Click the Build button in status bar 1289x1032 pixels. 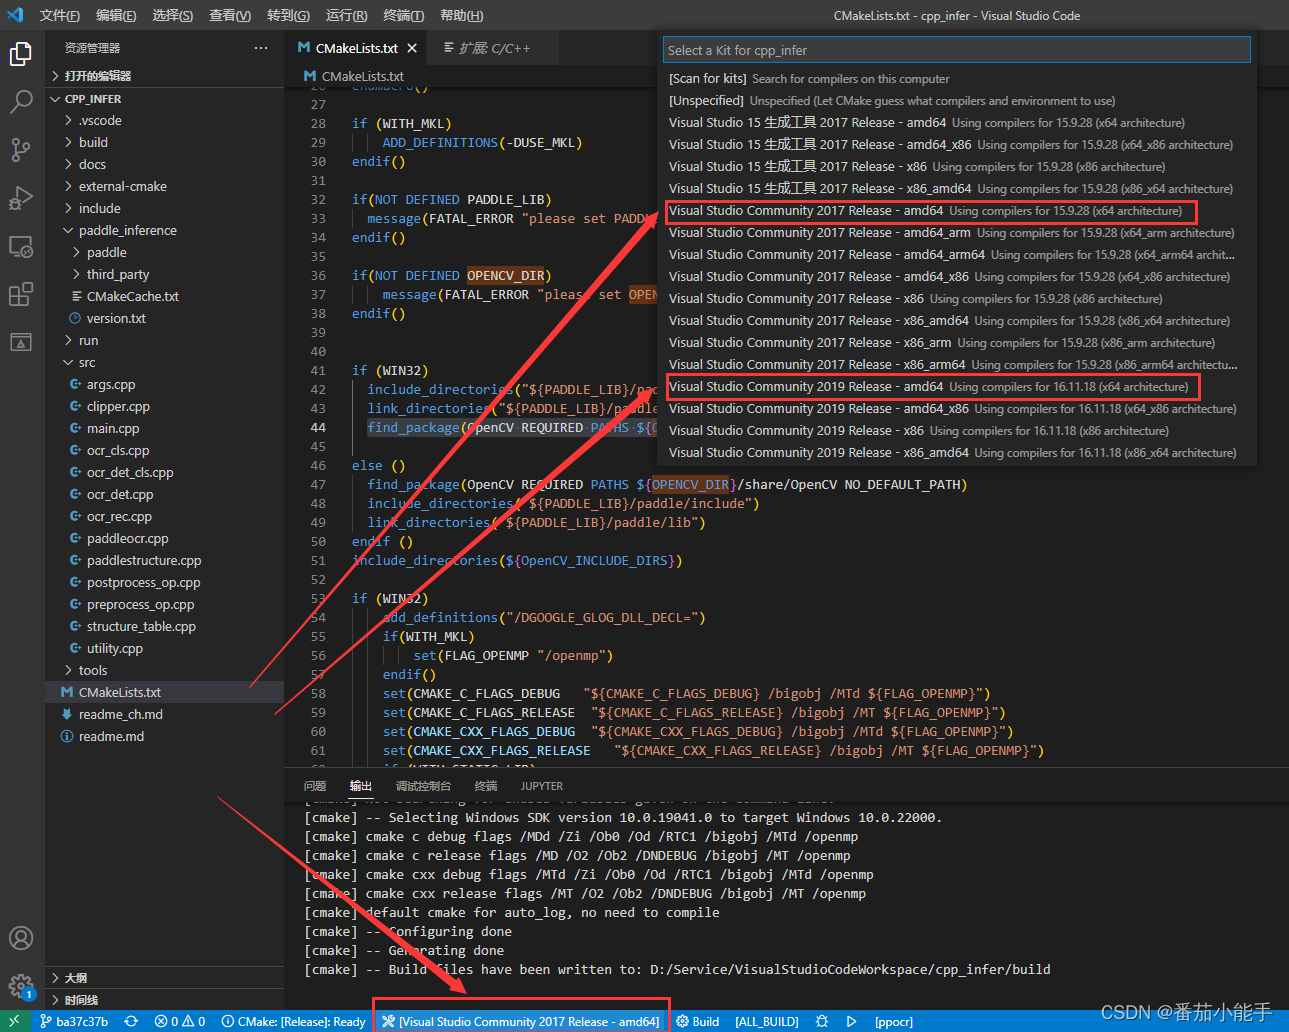pos(698,1021)
